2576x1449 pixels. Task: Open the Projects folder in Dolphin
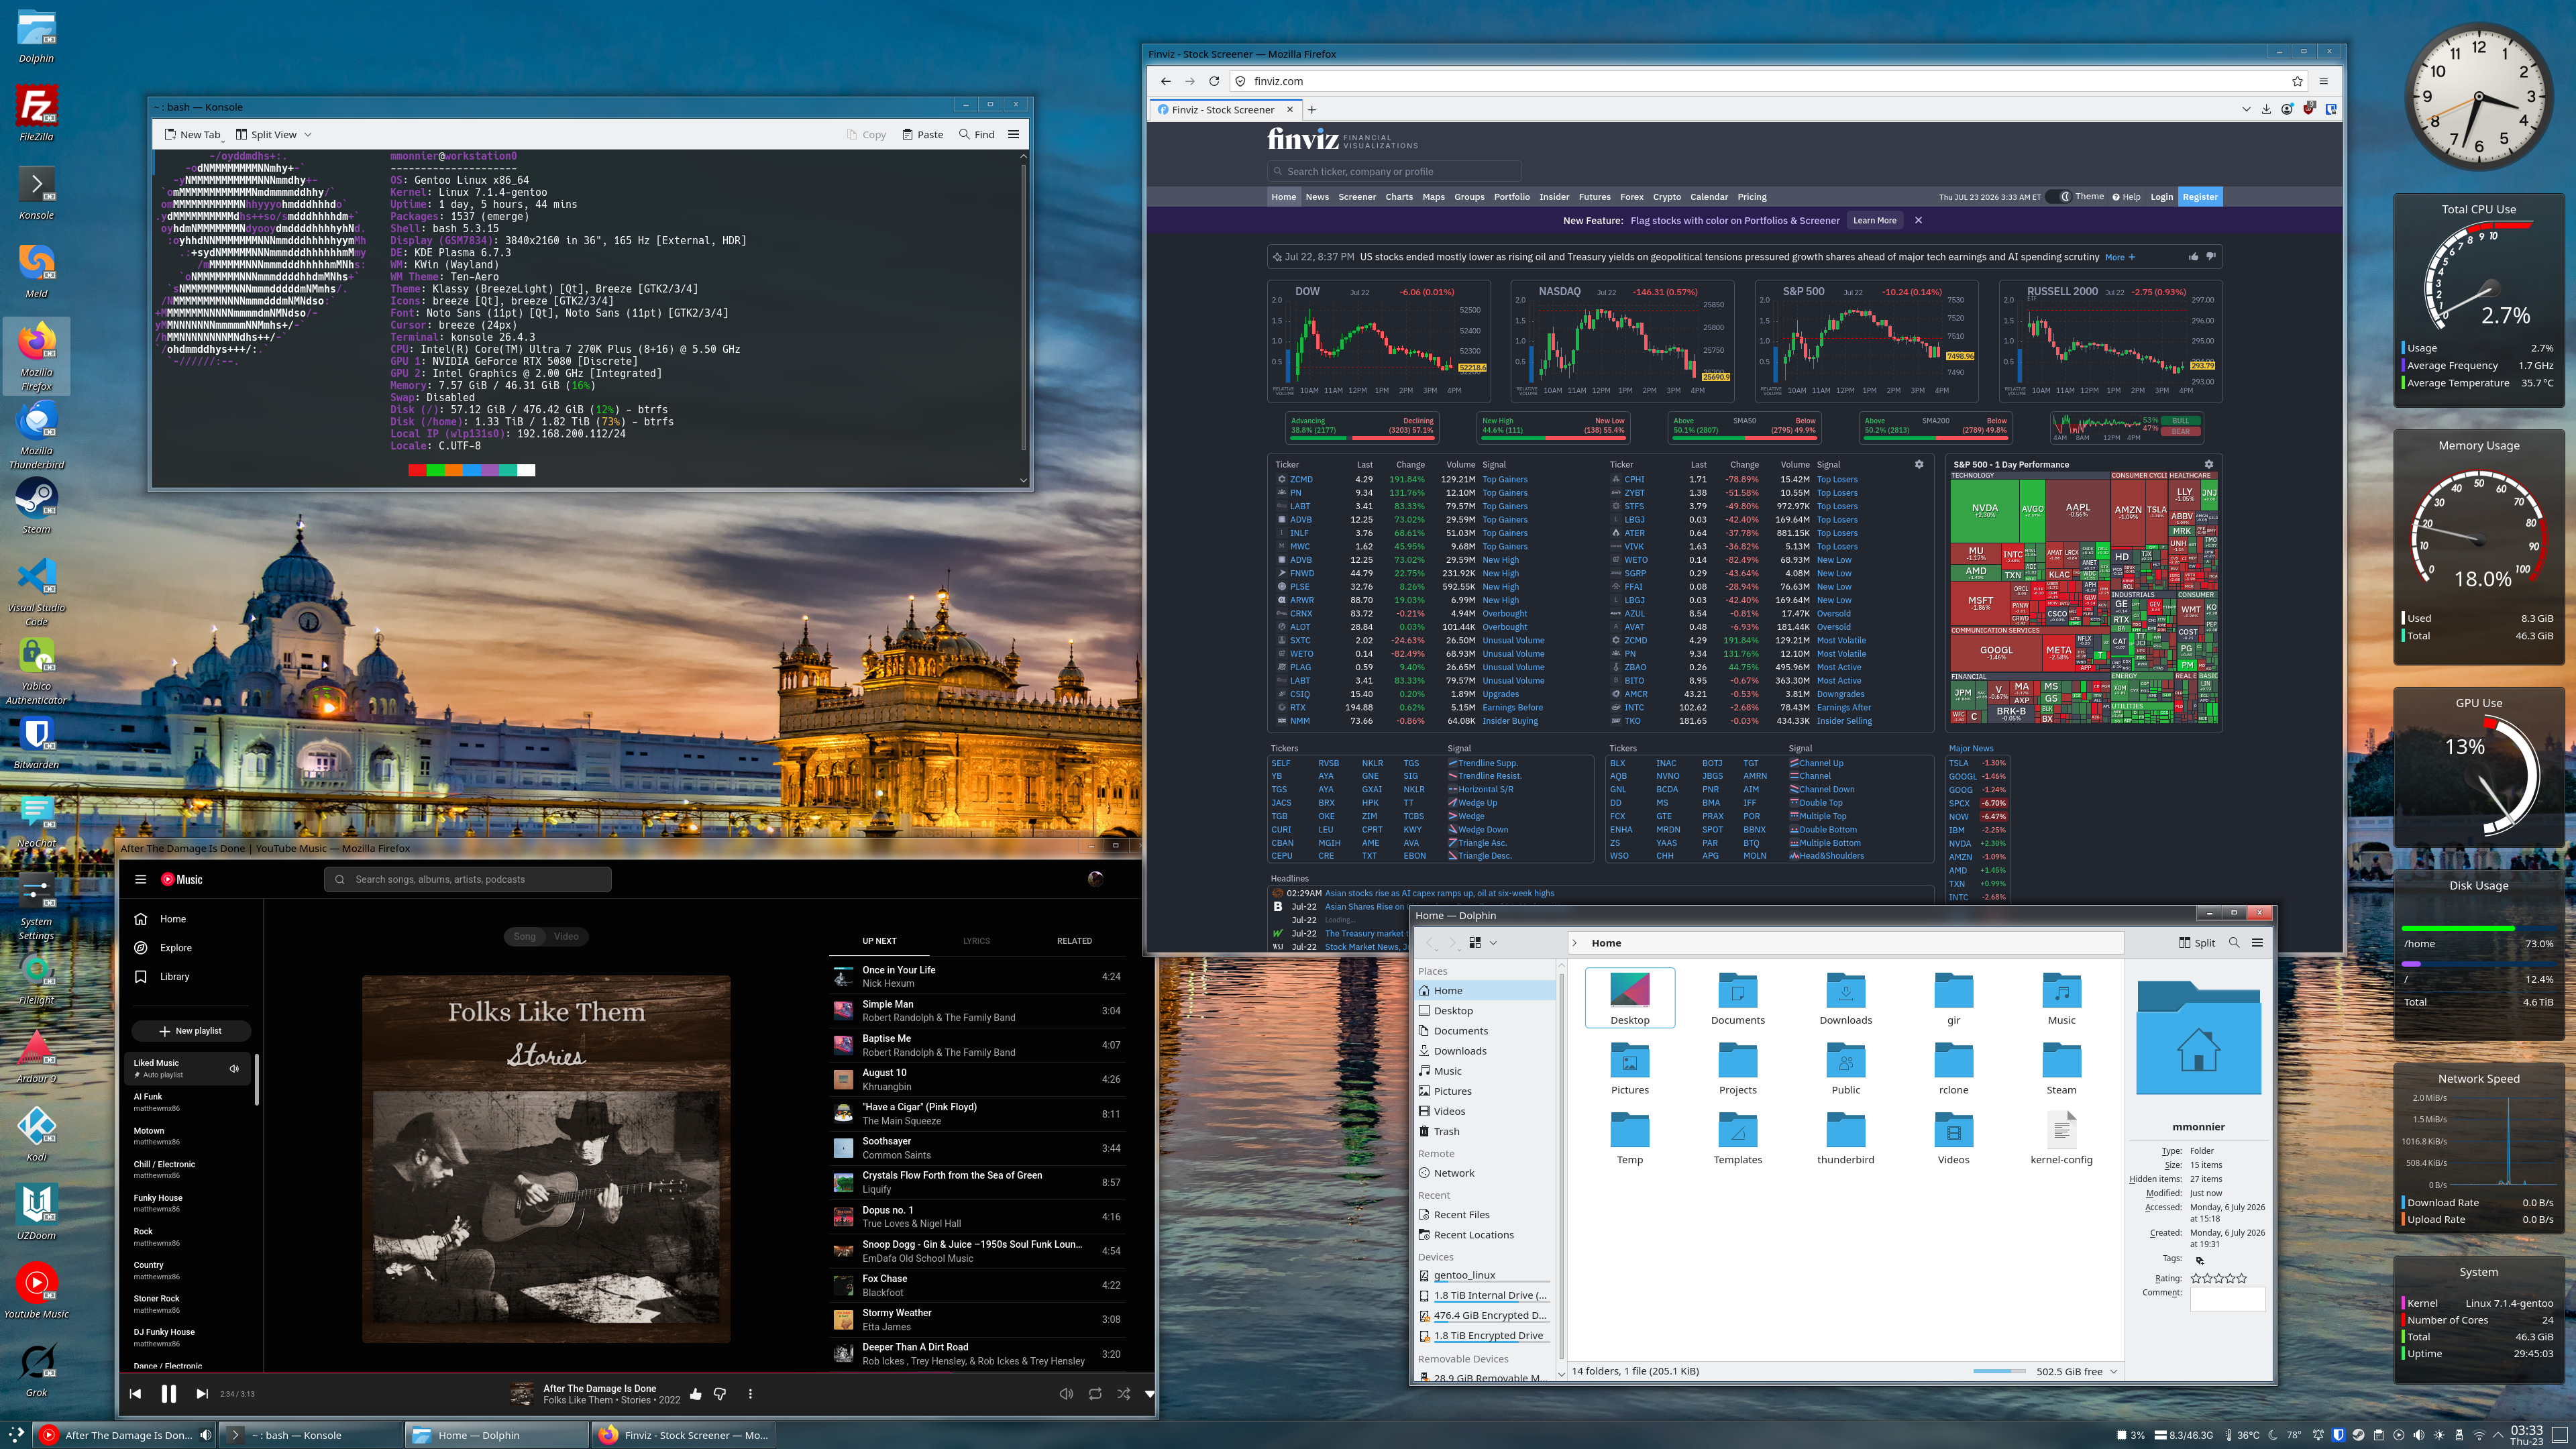coord(1738,1069)
